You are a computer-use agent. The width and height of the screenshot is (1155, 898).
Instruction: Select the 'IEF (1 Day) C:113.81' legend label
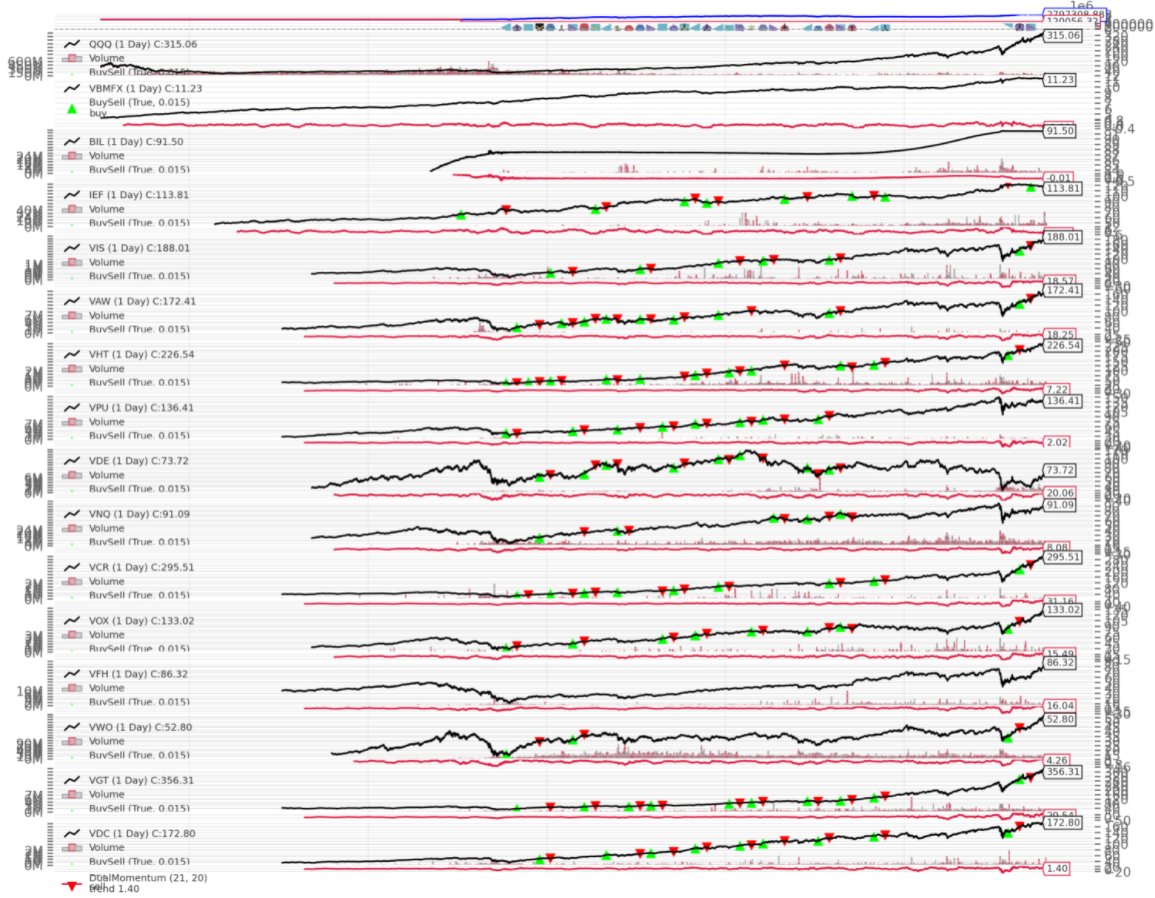click(x=138, y=195)
